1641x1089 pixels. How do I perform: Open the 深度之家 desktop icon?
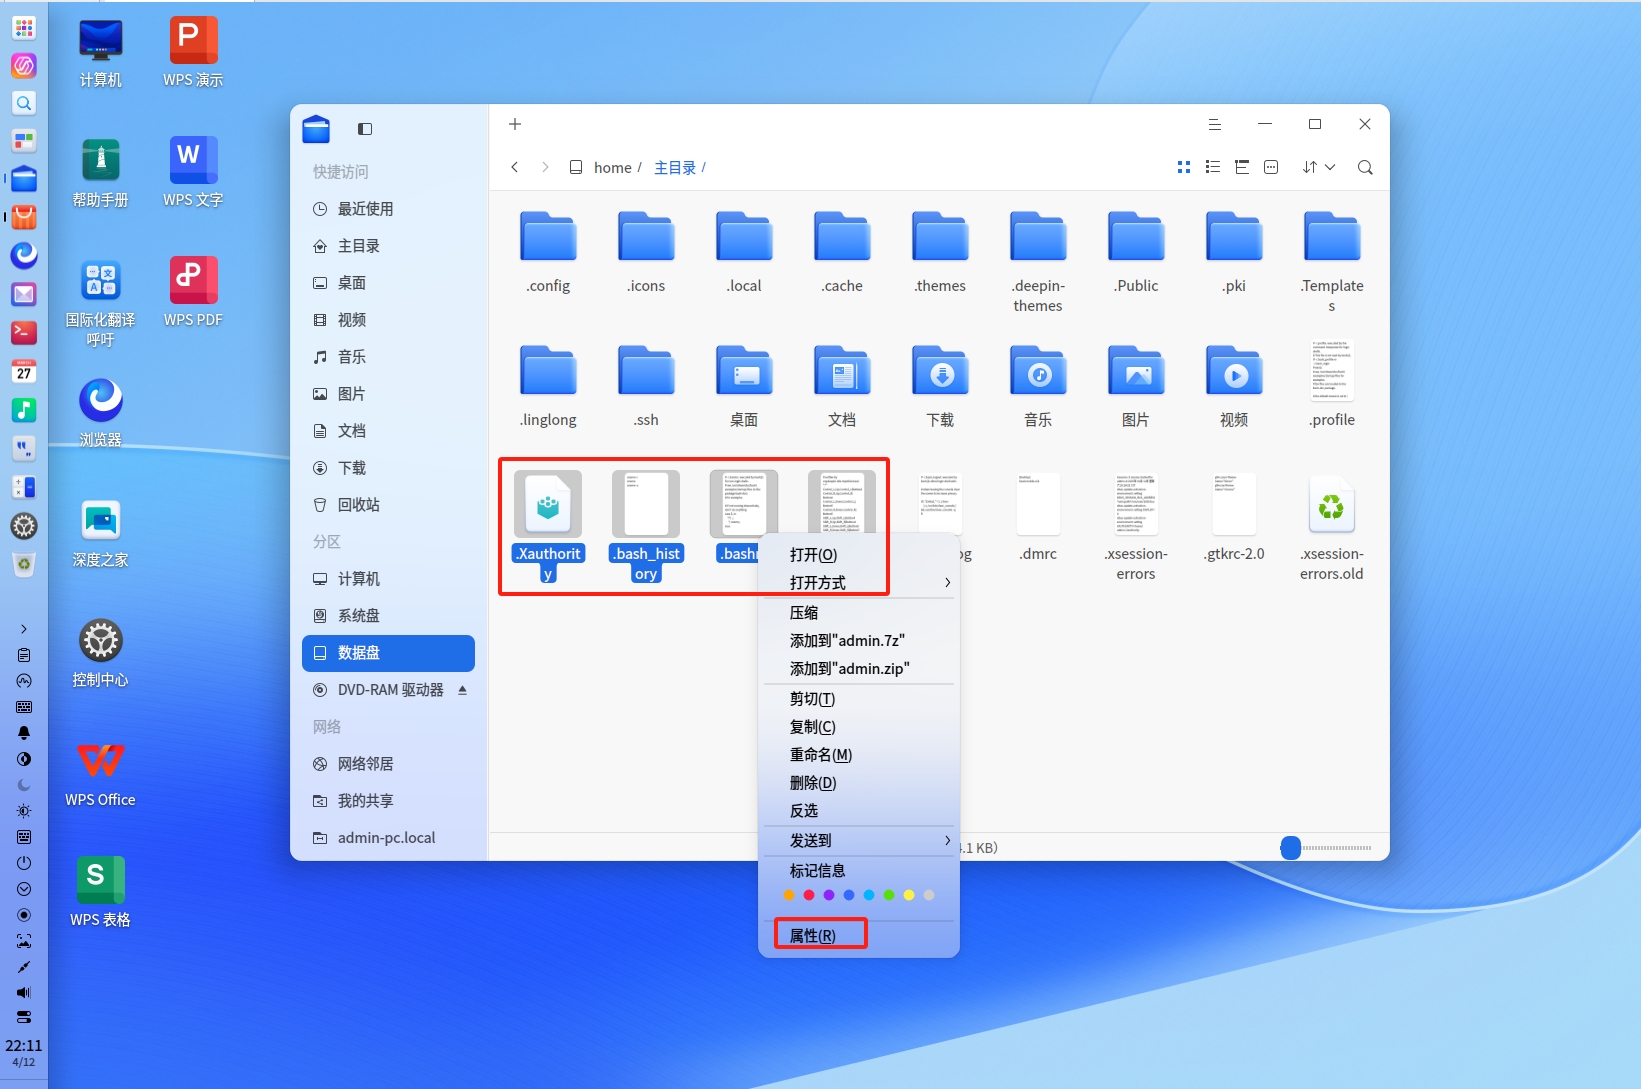click(100, 532)
